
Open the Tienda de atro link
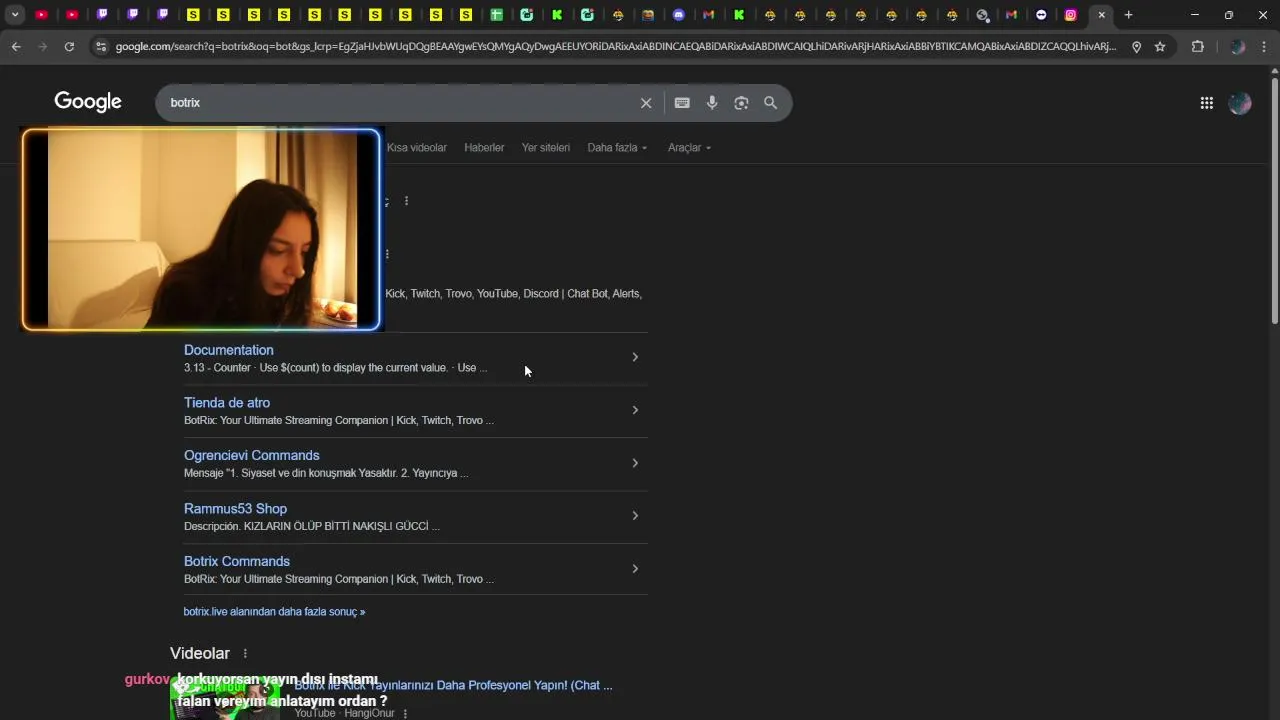coord(227,403)
